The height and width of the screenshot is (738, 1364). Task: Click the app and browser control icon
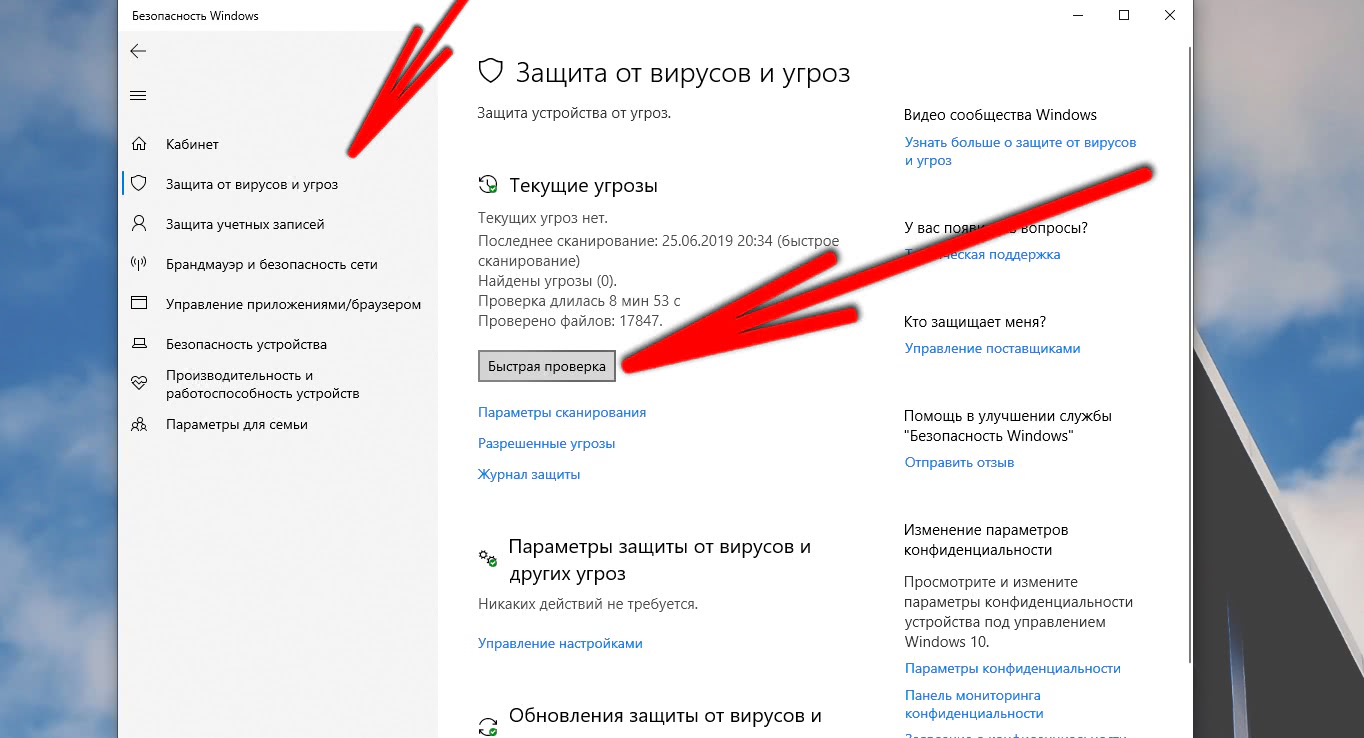pos(139,304)
